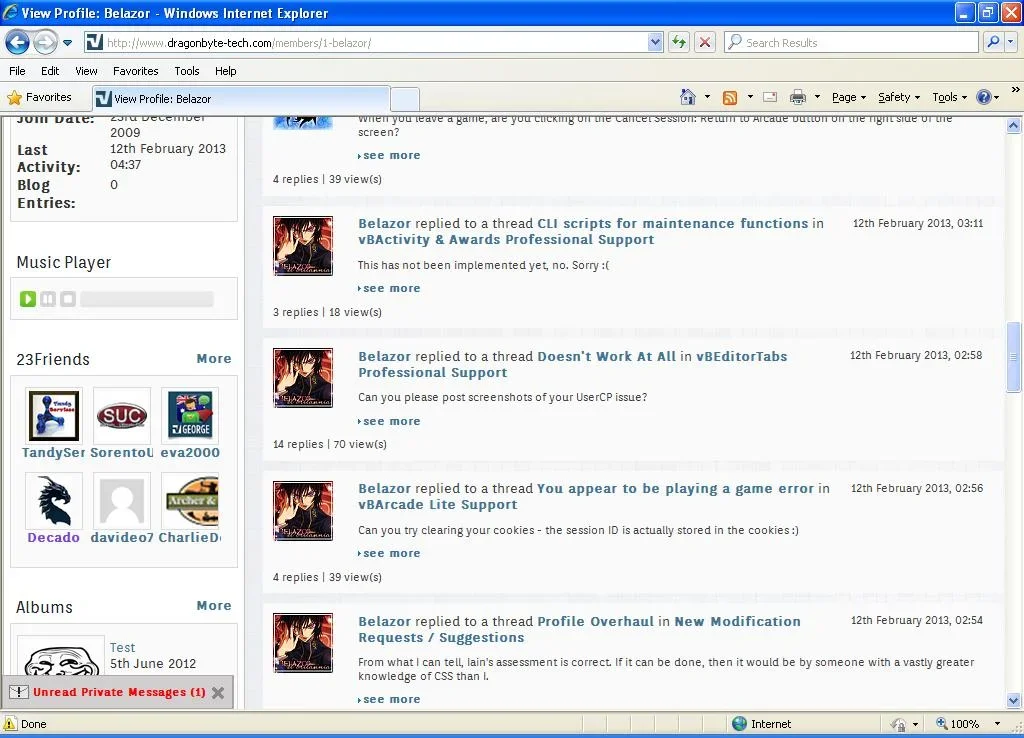Stop the Music Player
1024x738 pixels.
(x=68, y=299)
